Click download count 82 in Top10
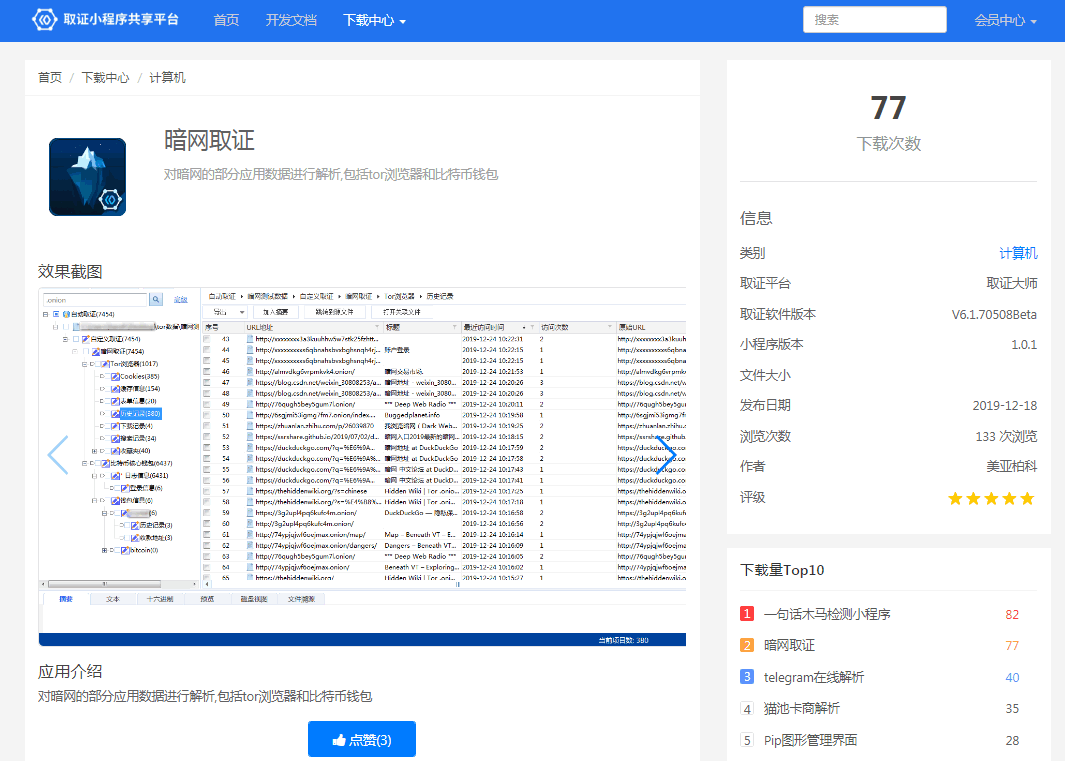The image size is (1065, 761). [x=1012, y=615]
